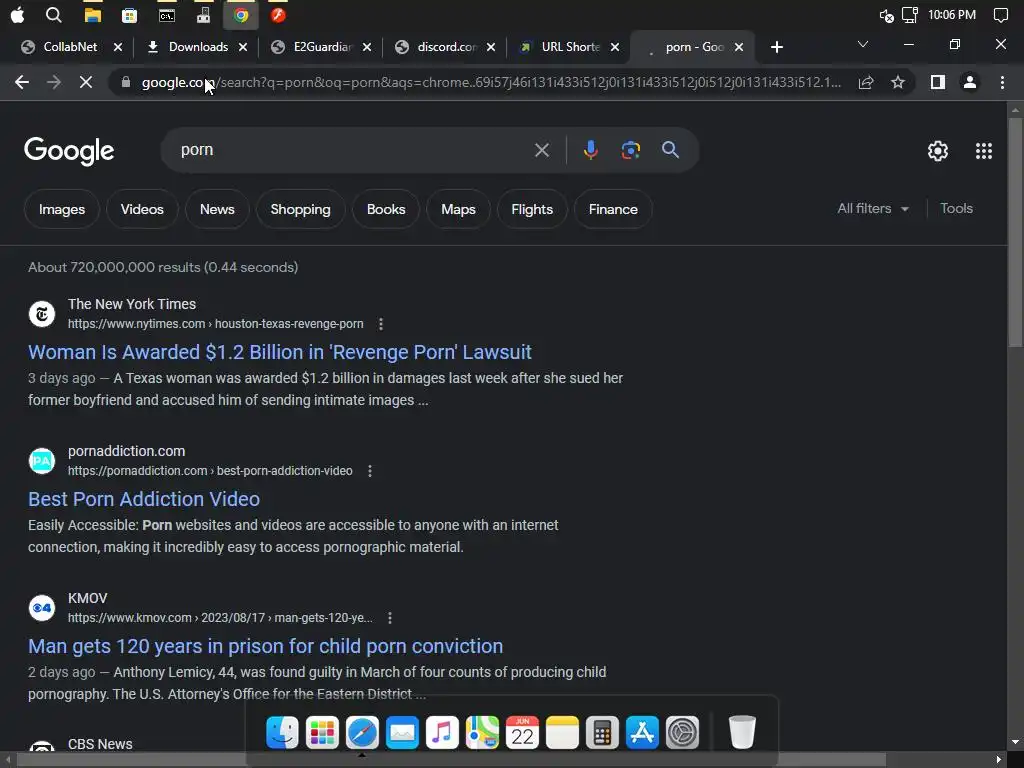Open the notification center icon
1024x768 pixels.
coord(1000,15)
